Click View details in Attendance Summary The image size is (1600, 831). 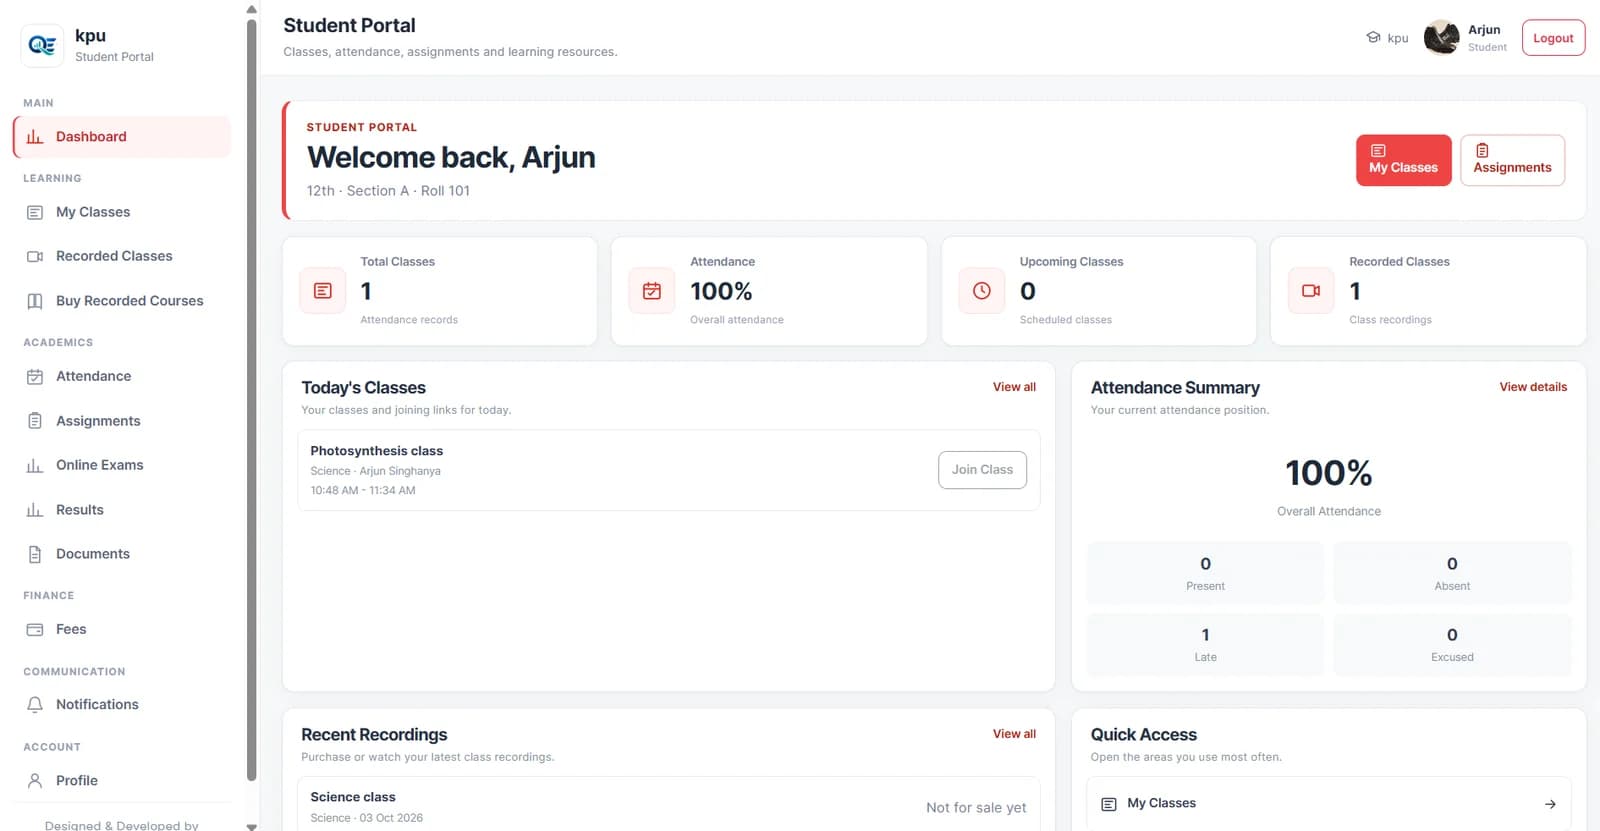tap(1533, 387)
